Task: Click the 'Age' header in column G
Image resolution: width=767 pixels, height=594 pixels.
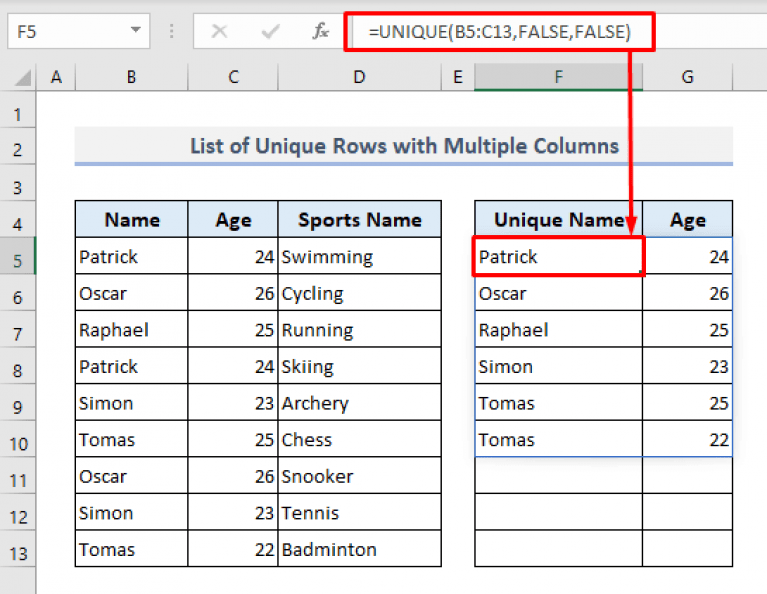Action: pos(688,220)
